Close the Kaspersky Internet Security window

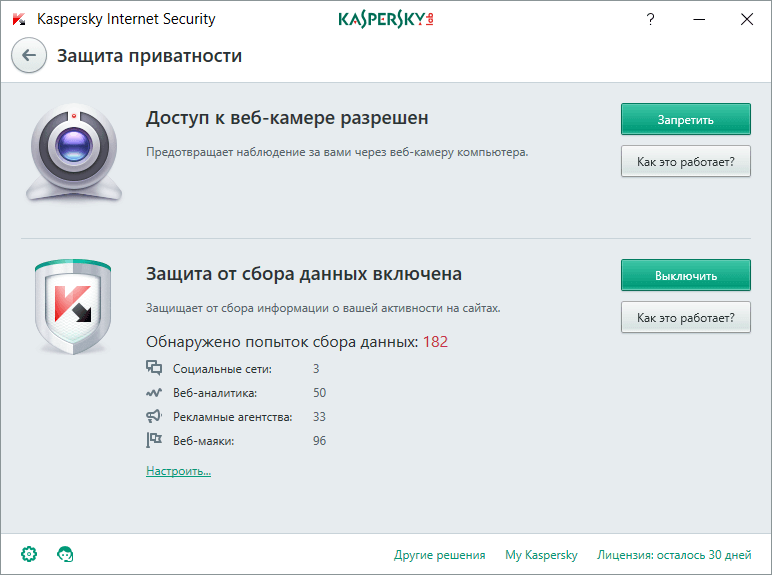coord(747,19)
